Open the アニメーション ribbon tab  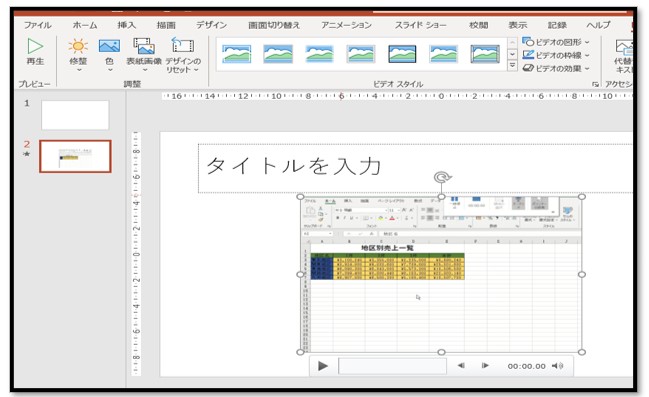(346, 25)
